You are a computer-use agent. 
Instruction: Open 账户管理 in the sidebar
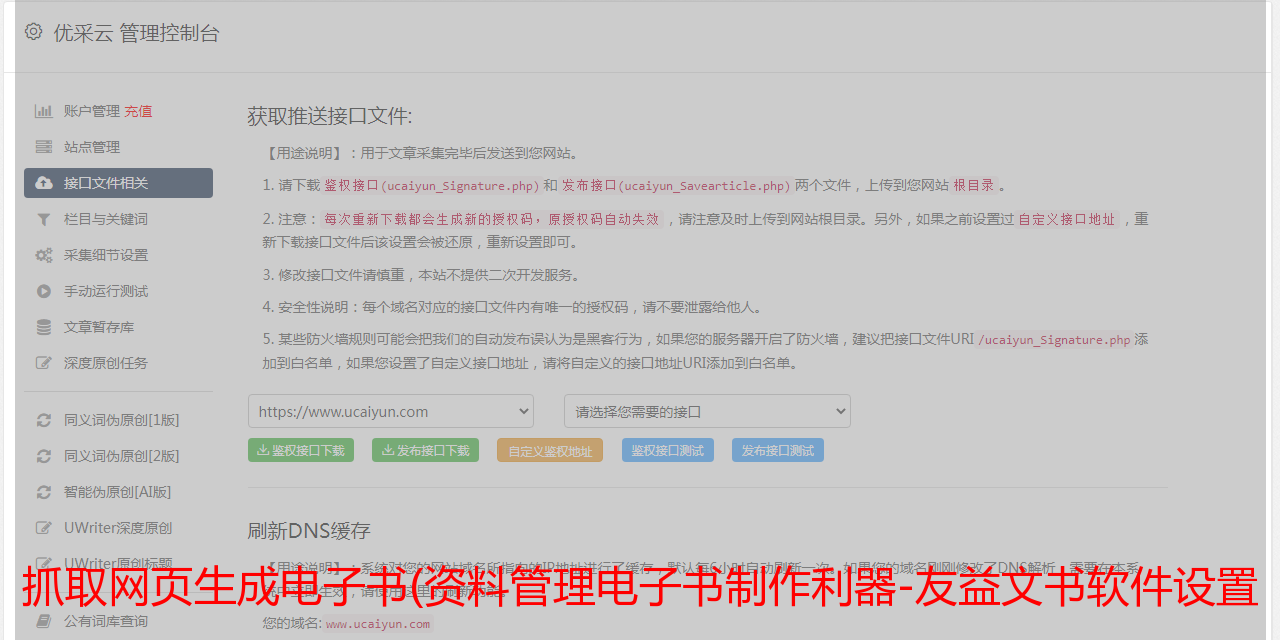pyautogui.click(x=92, y=111)
